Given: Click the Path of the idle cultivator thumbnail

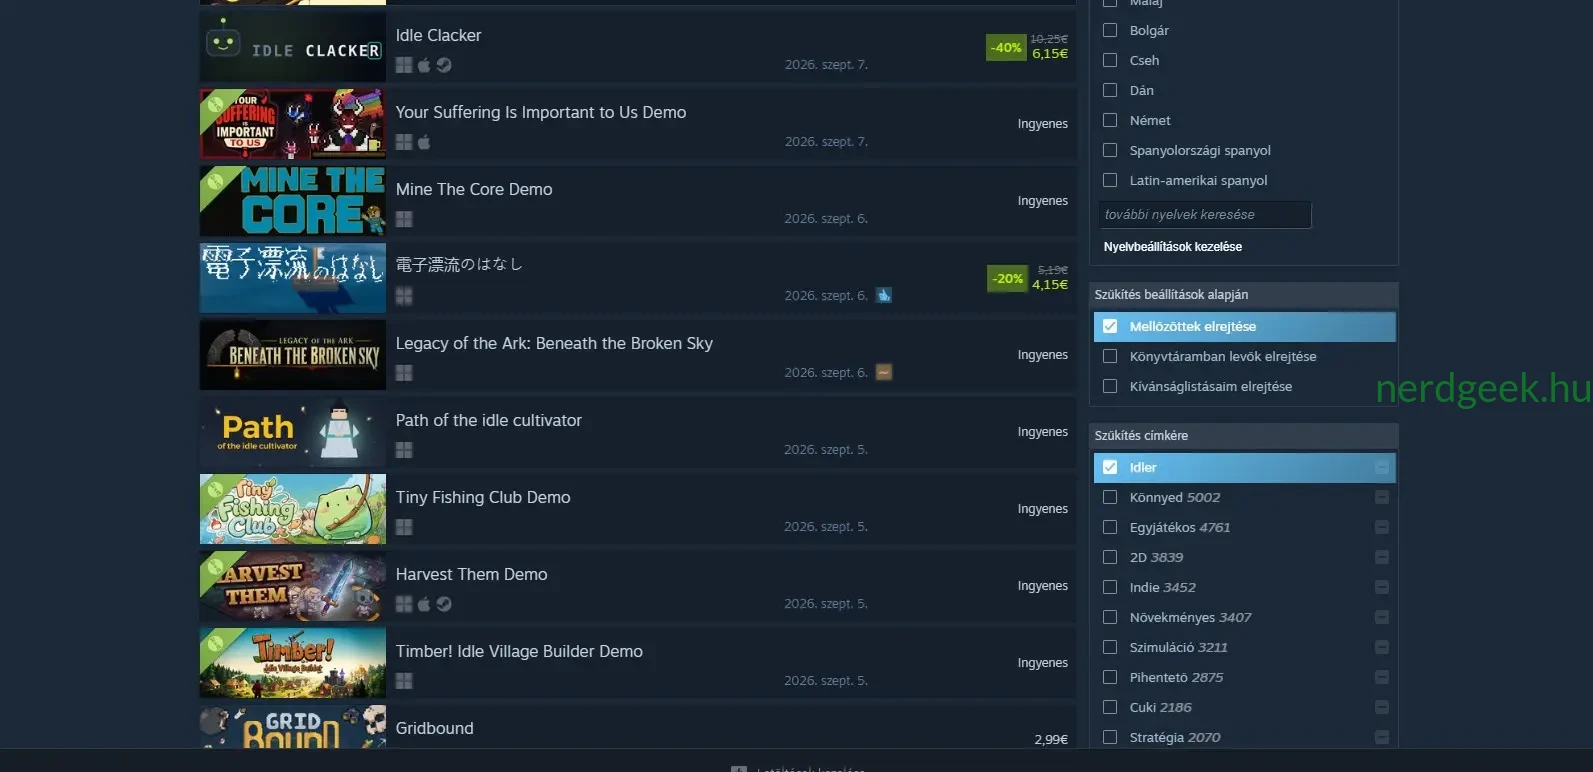Looking at the screenshot, I should pos(293,432).
